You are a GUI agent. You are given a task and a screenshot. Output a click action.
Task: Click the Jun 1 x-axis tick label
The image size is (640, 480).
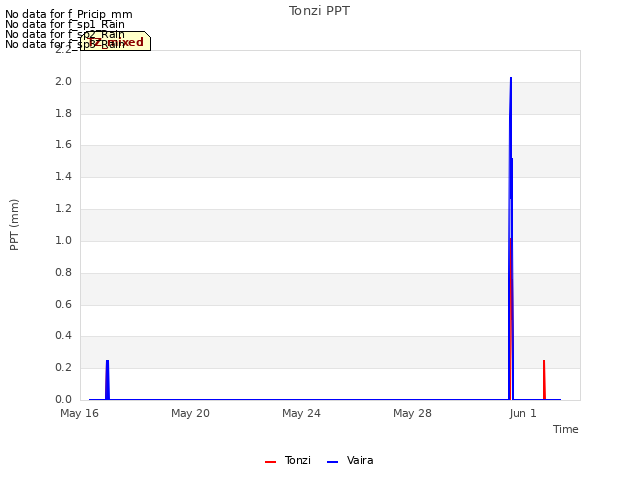(x=523, y=413)
